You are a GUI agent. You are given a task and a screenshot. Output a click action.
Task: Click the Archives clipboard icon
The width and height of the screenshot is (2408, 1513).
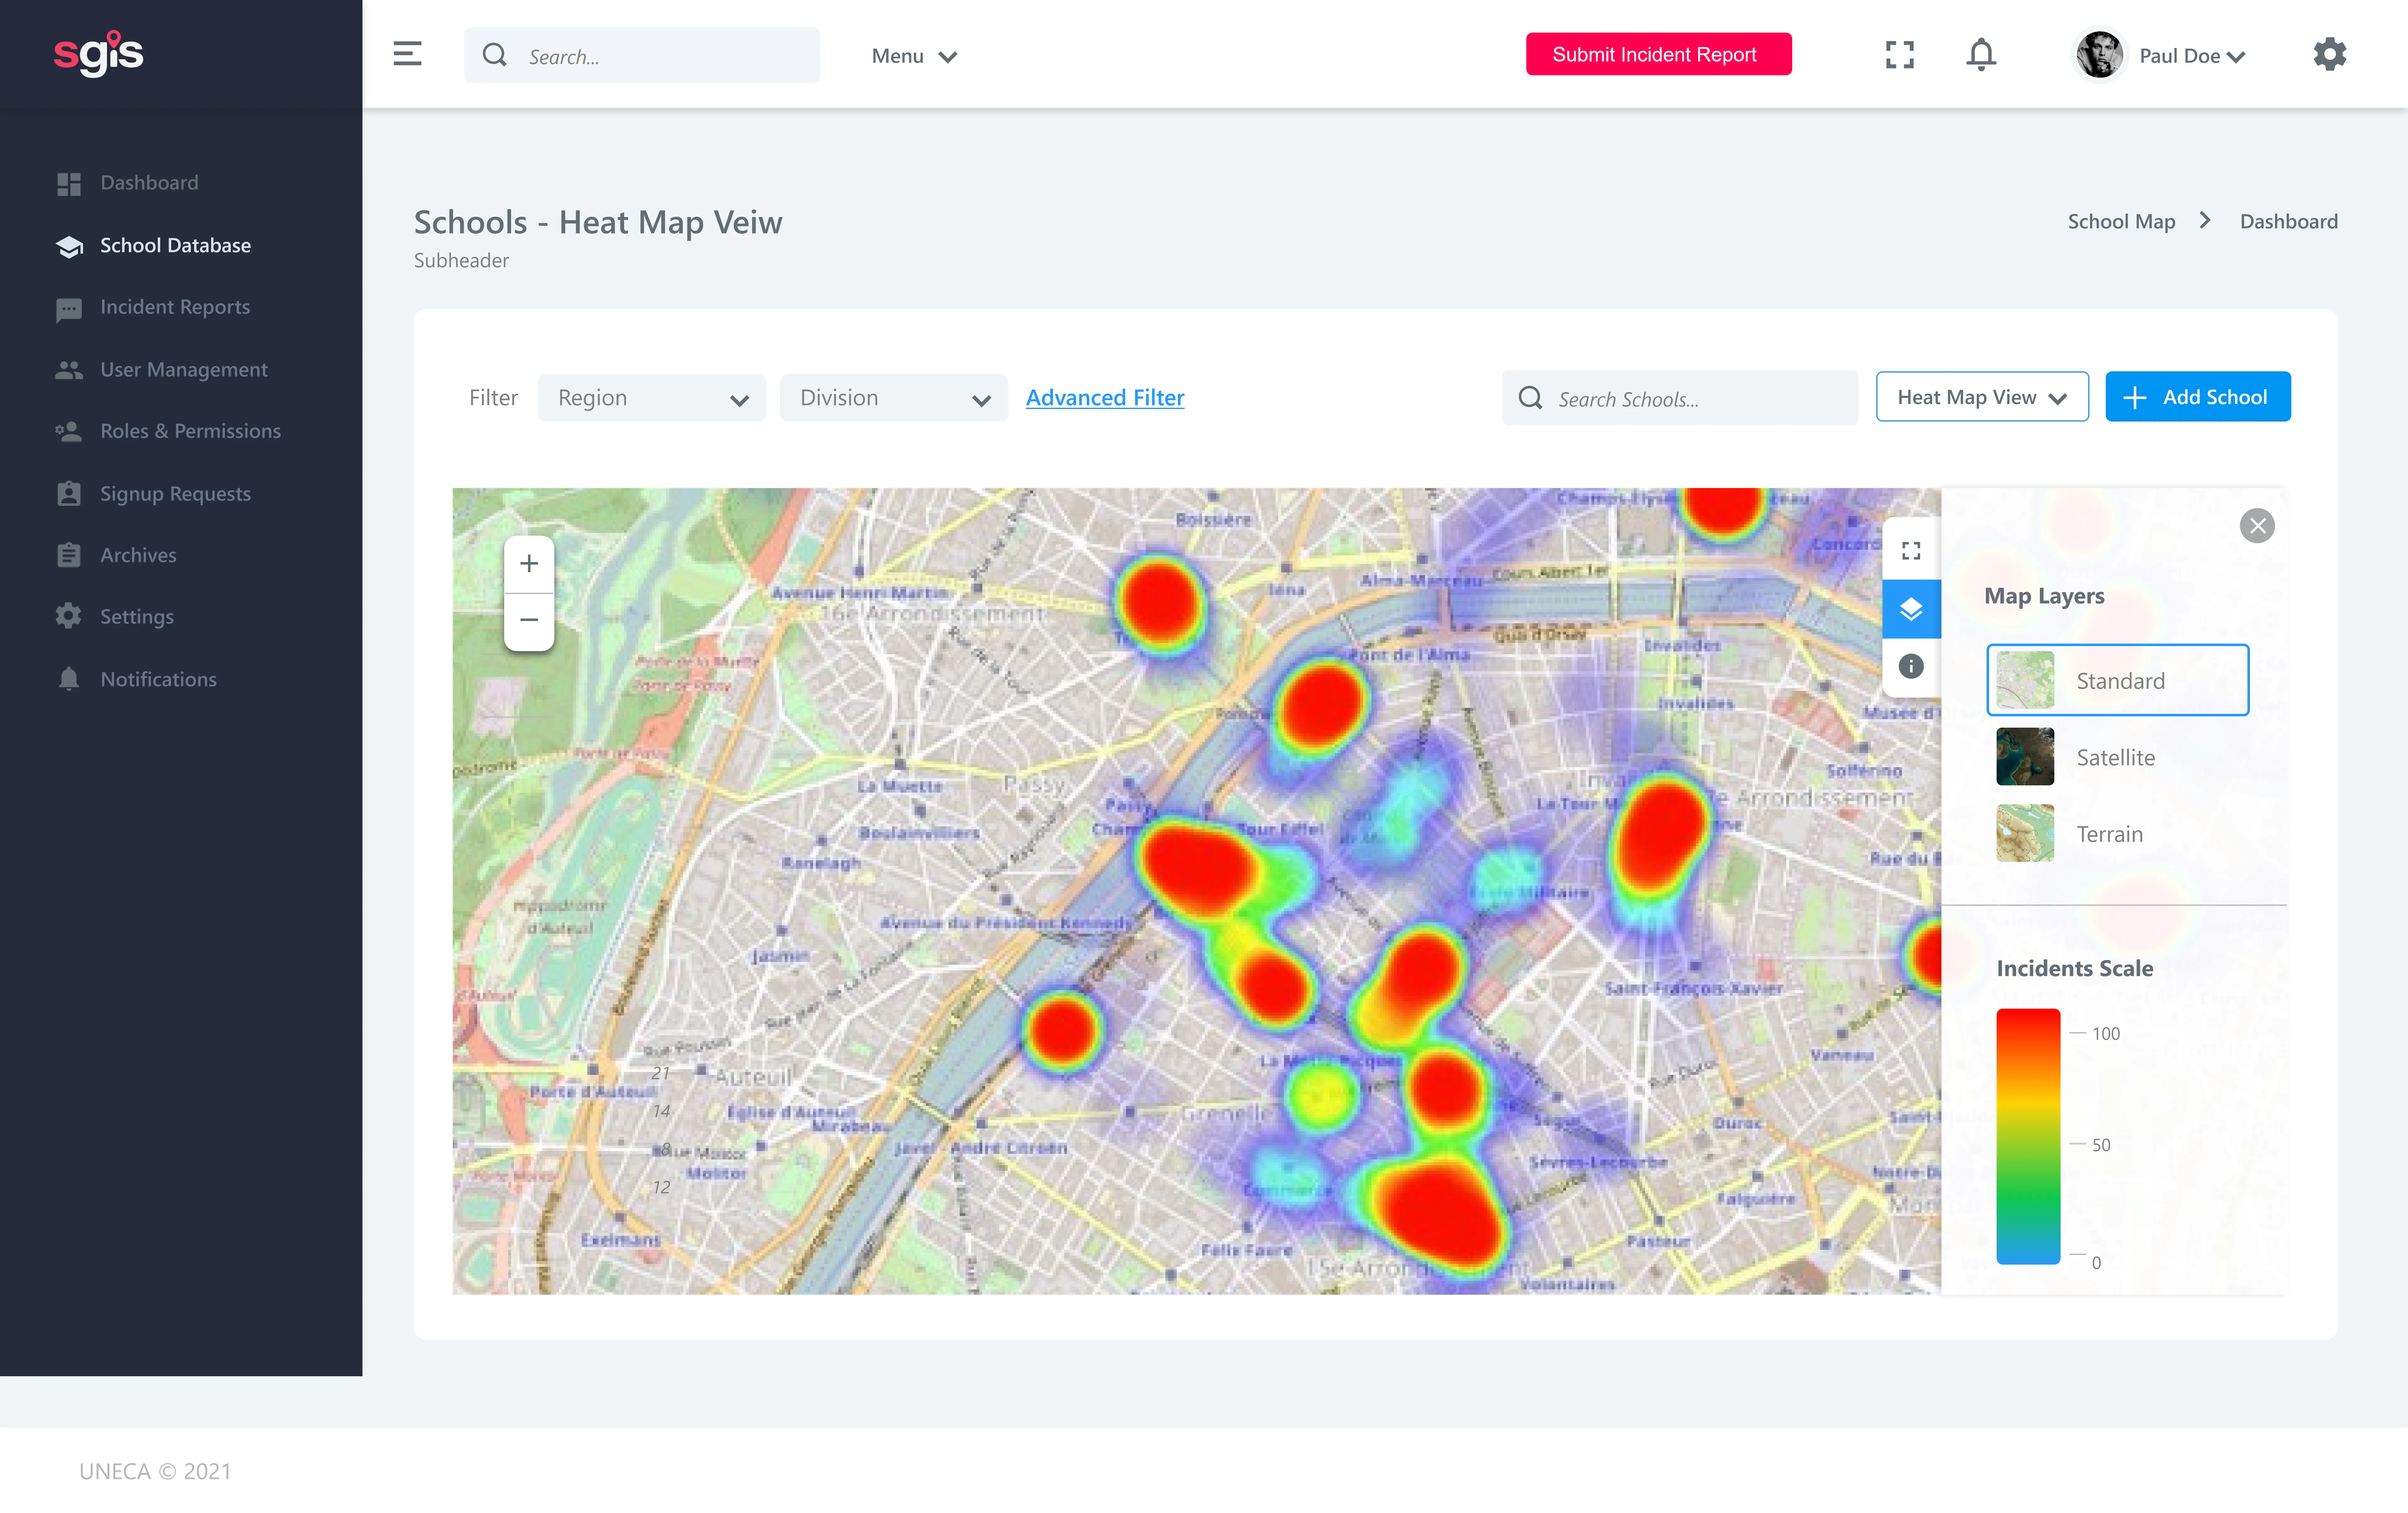click(x=69, y=555)
